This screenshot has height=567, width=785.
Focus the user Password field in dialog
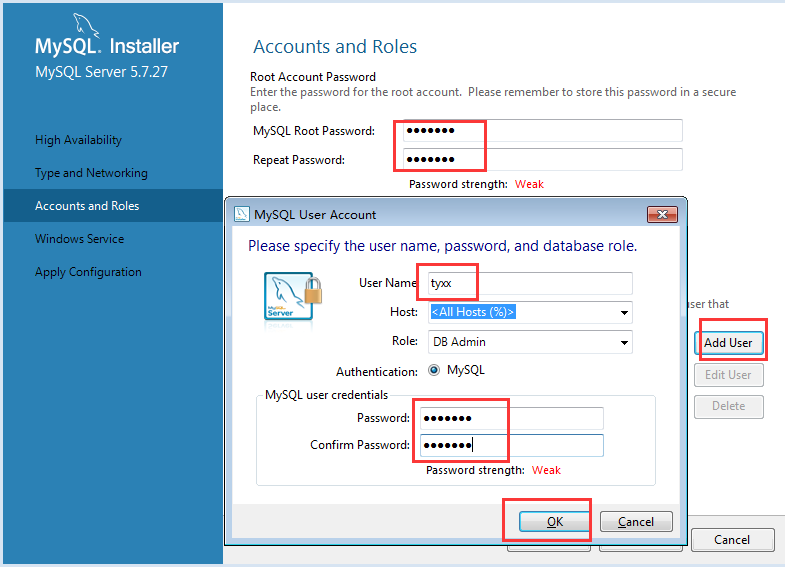[512, 418]
